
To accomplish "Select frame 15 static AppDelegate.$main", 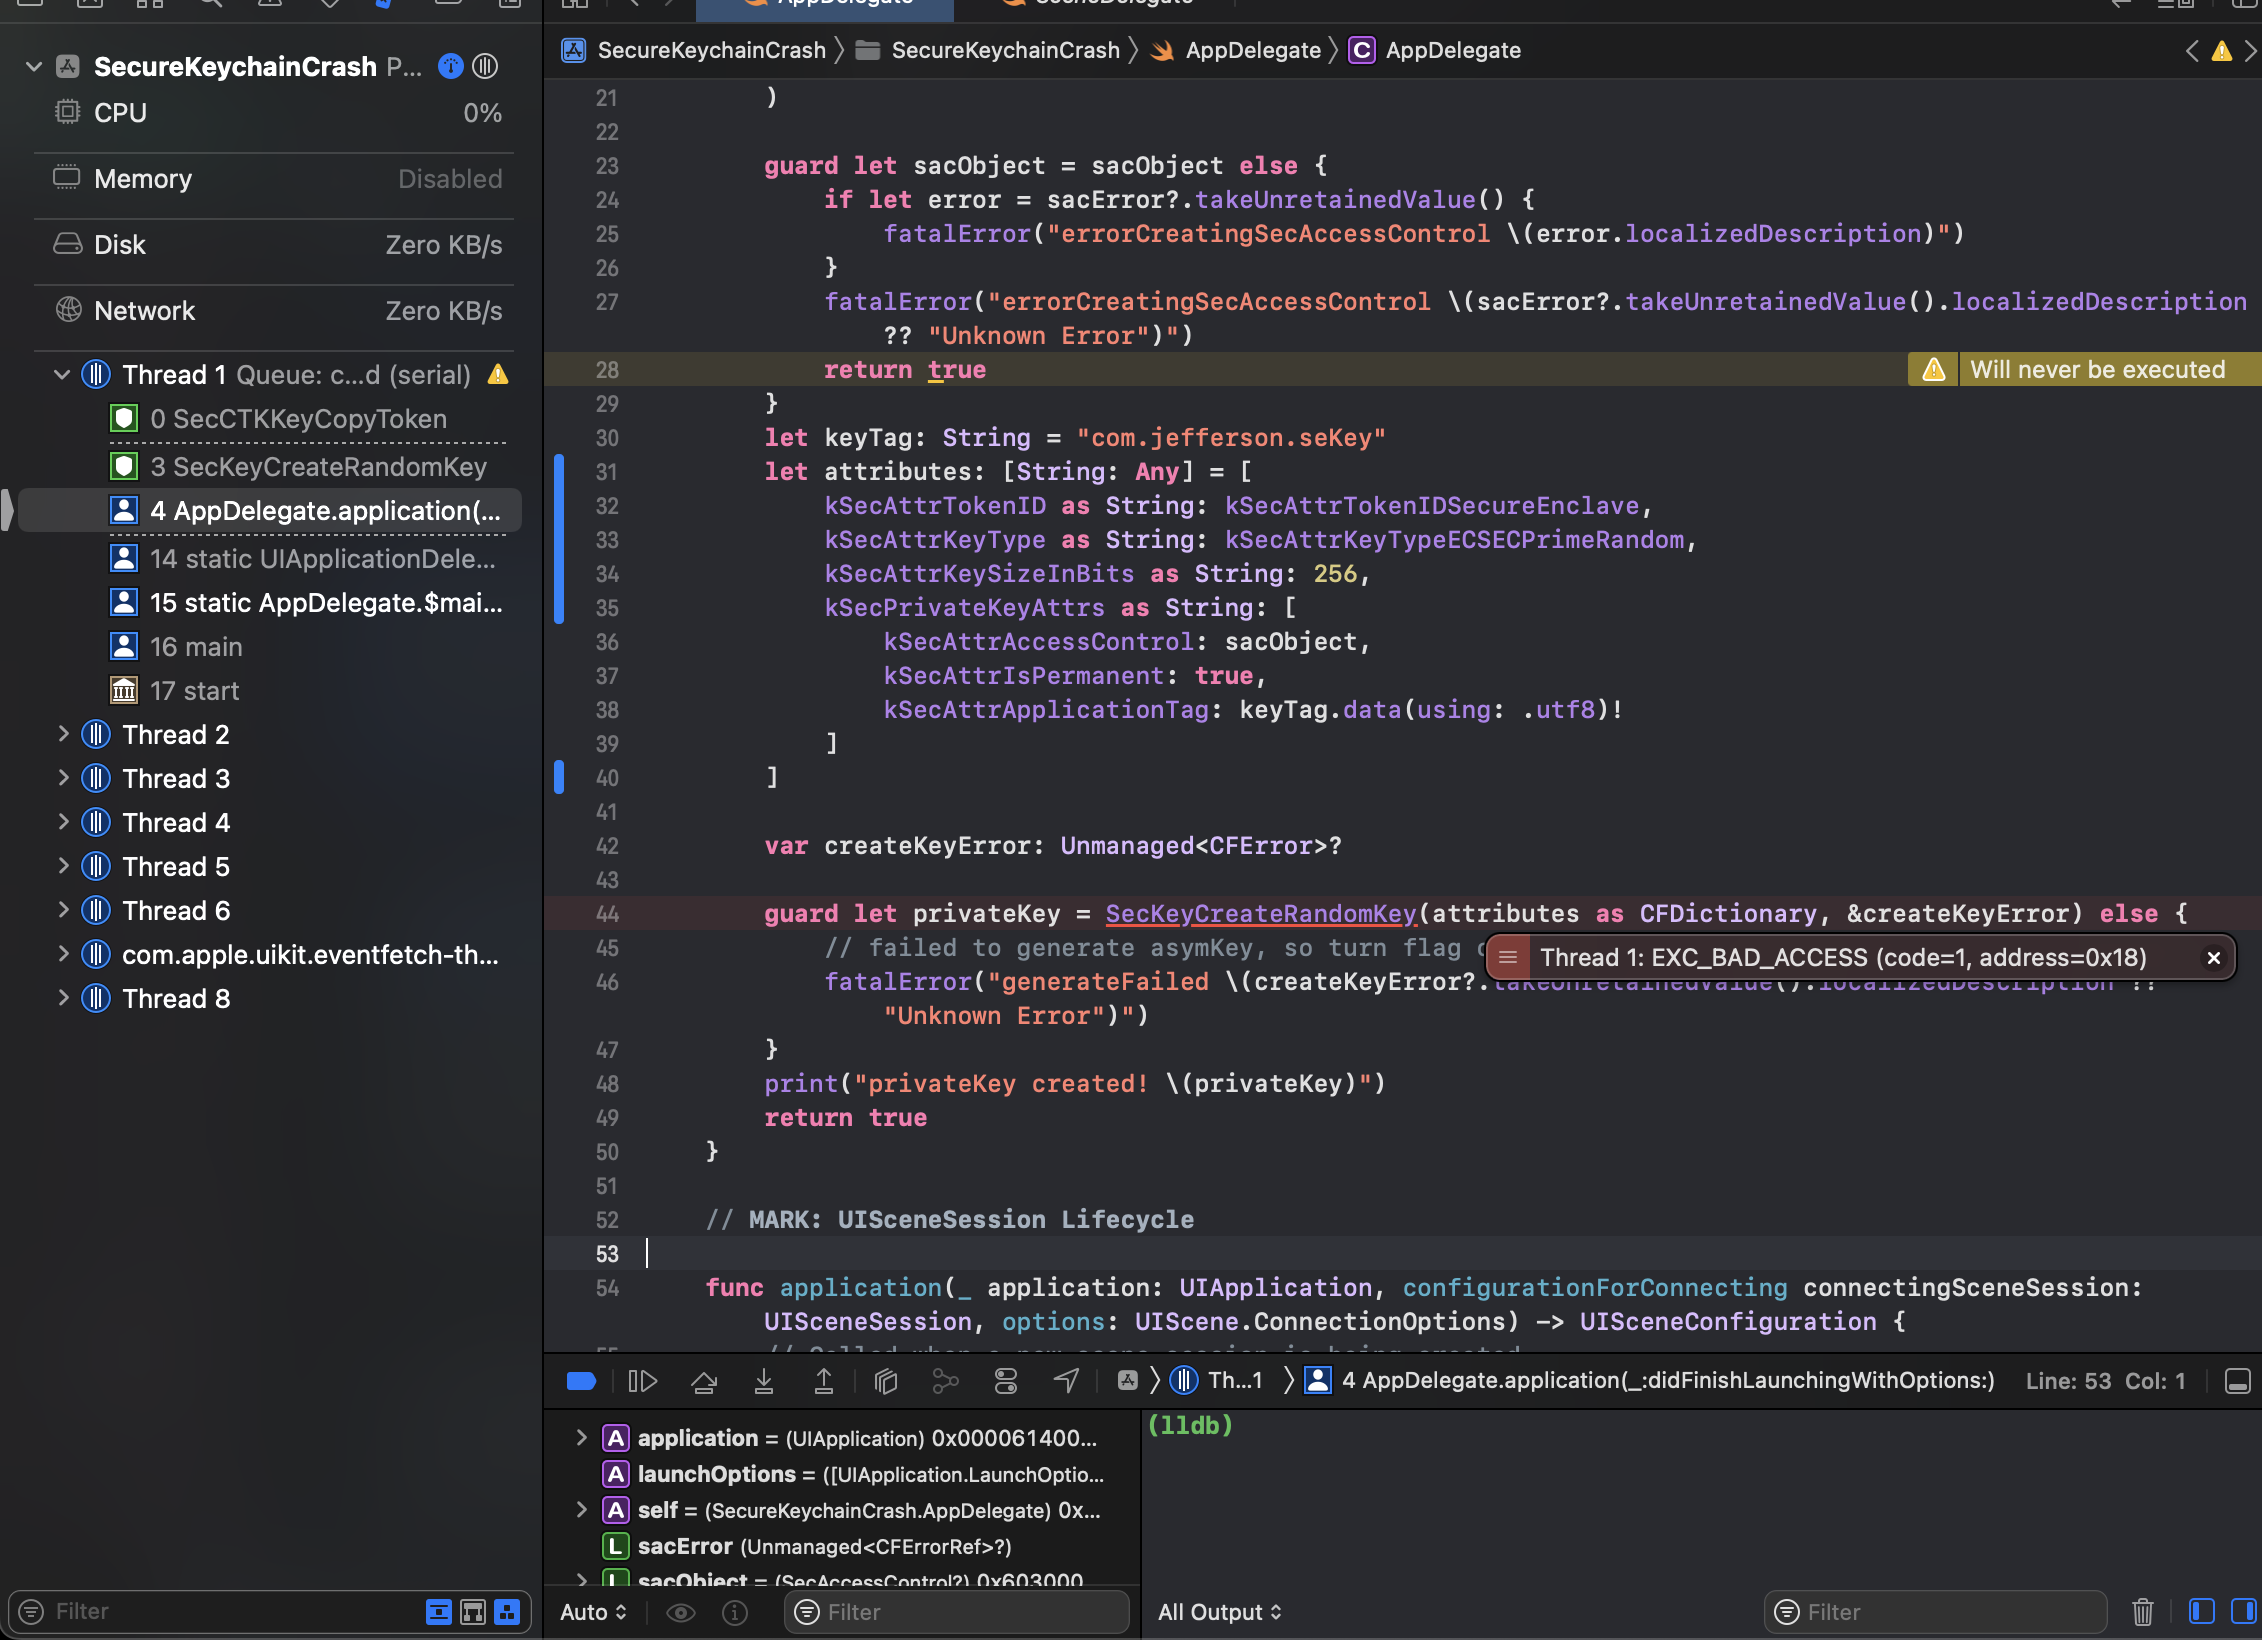I will [x=325, y=603].
